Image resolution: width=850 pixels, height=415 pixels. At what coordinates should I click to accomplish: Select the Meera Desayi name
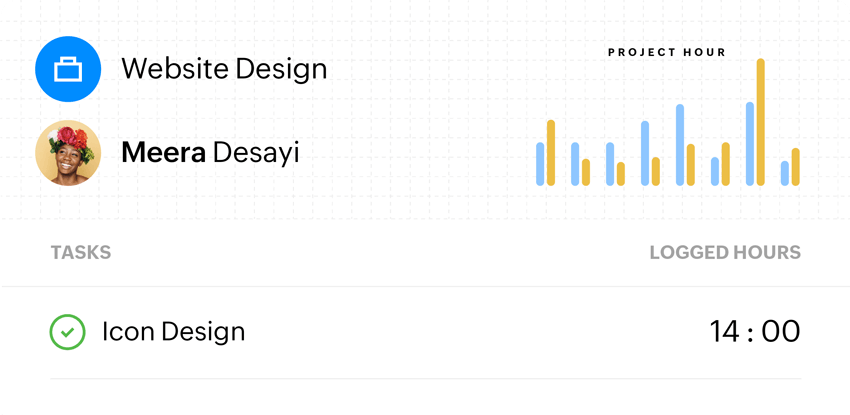210,152
